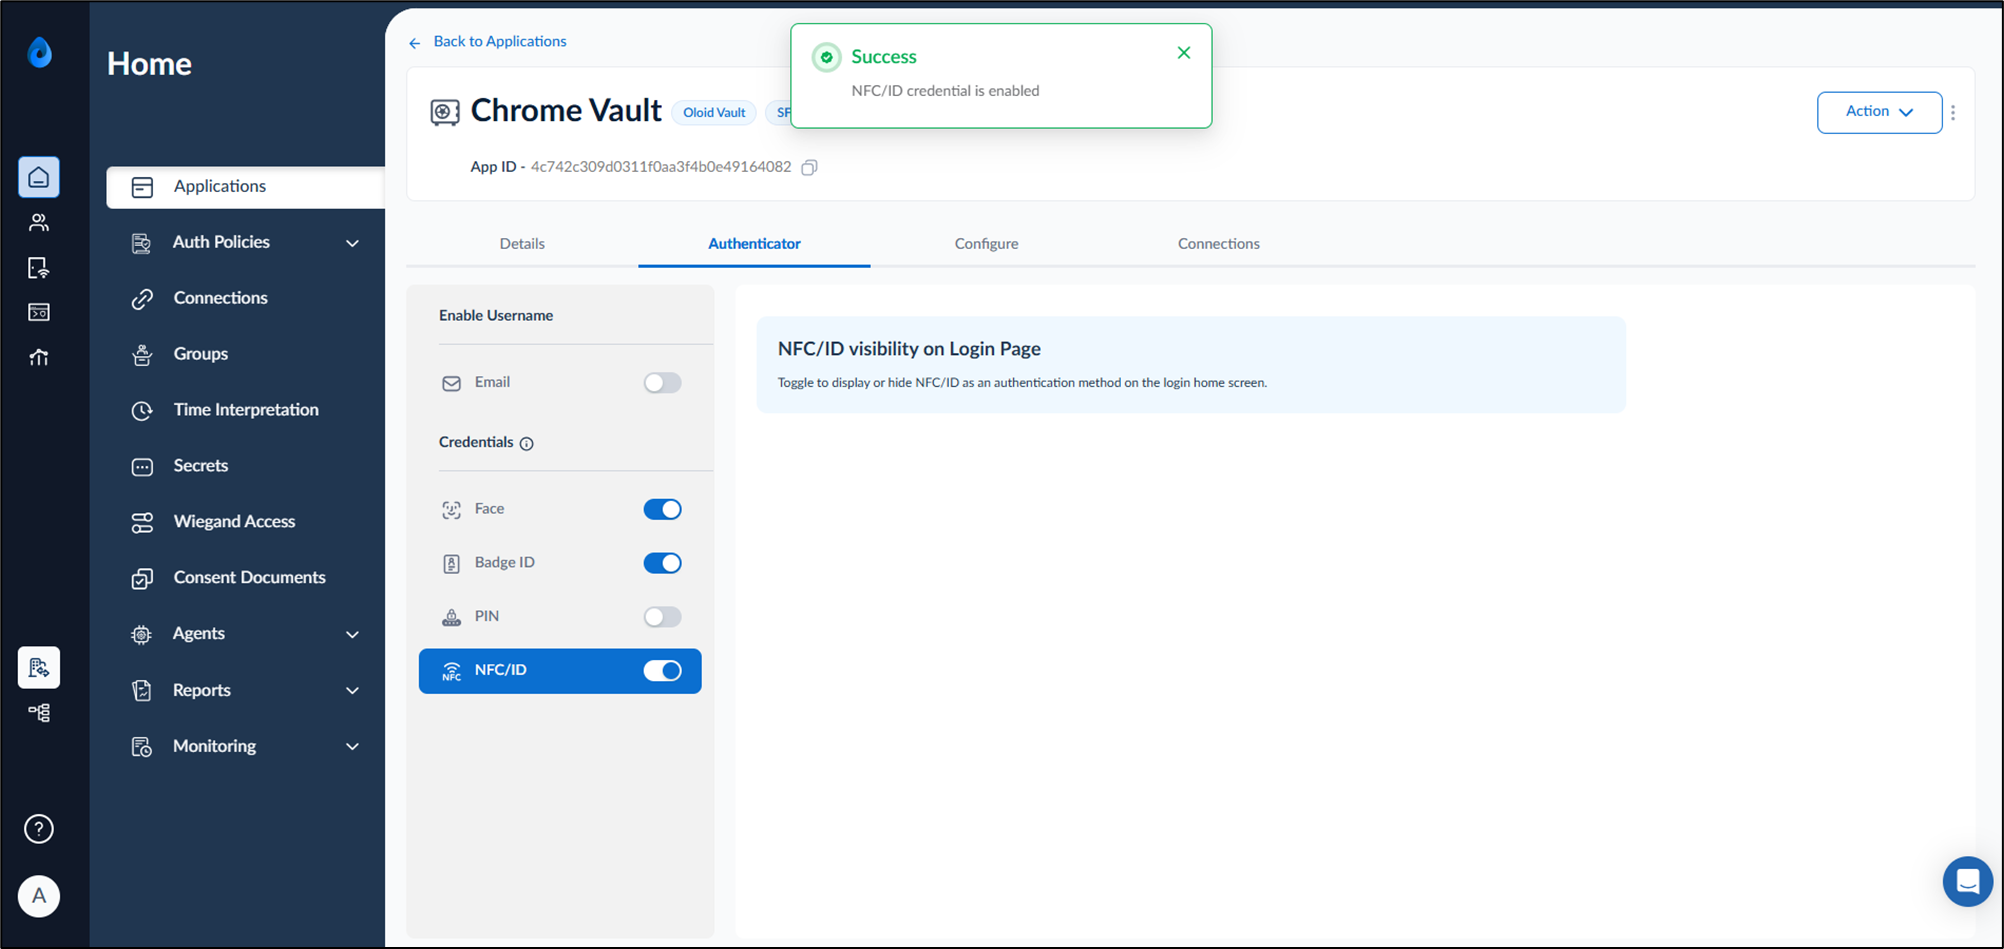The height and width of the screenshot is (949, 2004).
Task: Open the highlighted policy document rail icon
Action: coord(39,667)
